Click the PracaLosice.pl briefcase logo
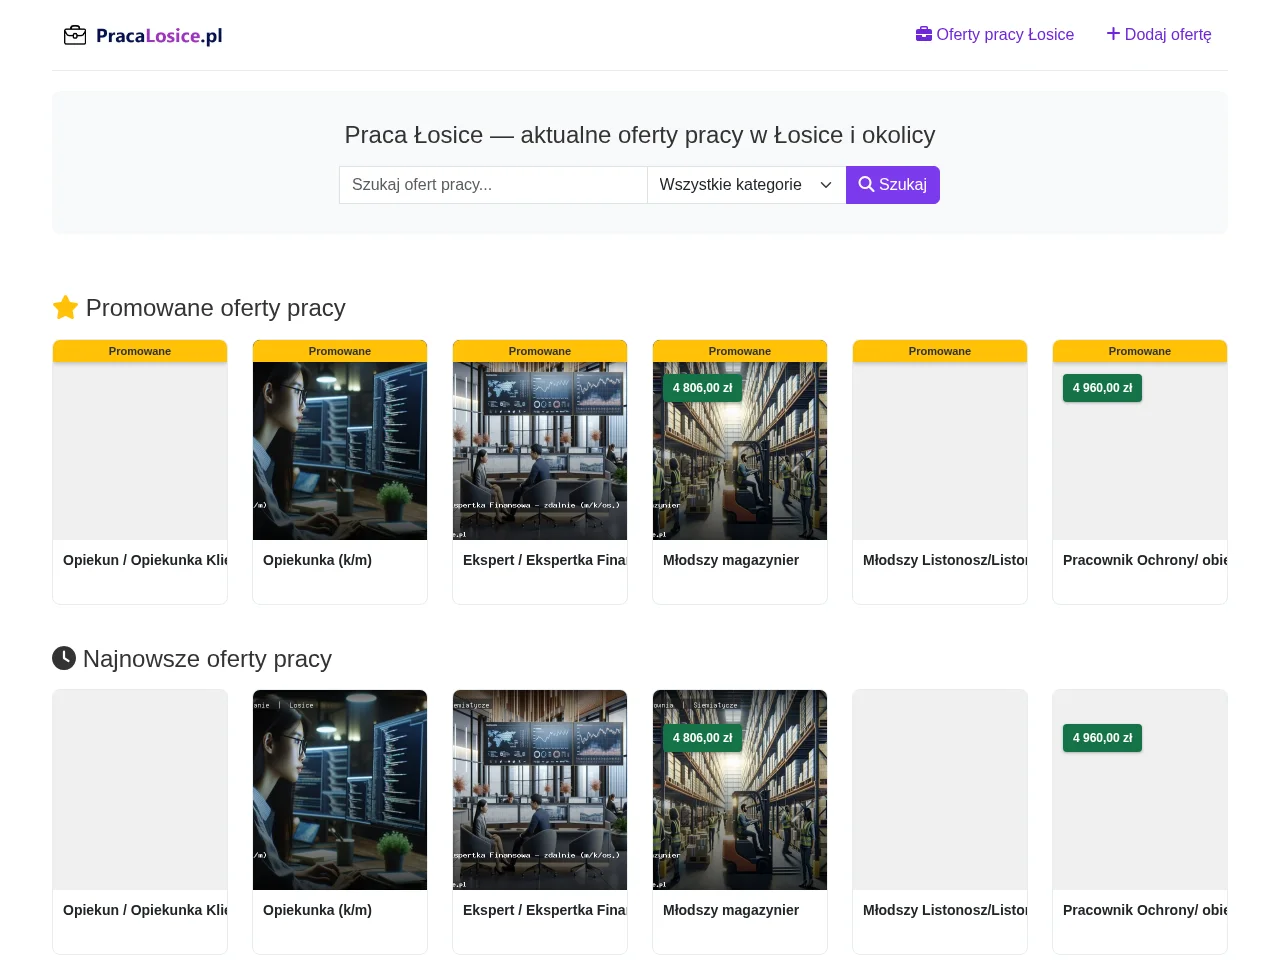Screen dimensions: 1280x960 (143, 35)
